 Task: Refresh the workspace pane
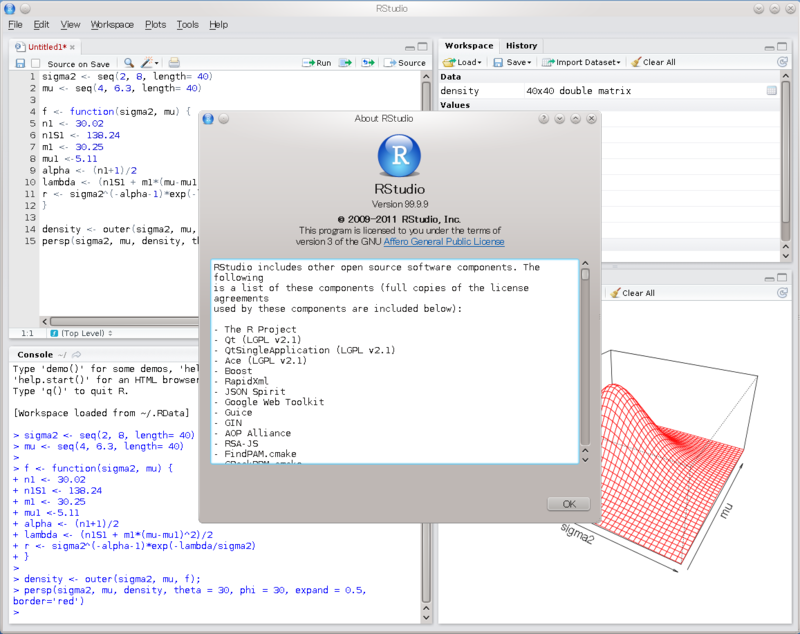[x=782, y=62]
